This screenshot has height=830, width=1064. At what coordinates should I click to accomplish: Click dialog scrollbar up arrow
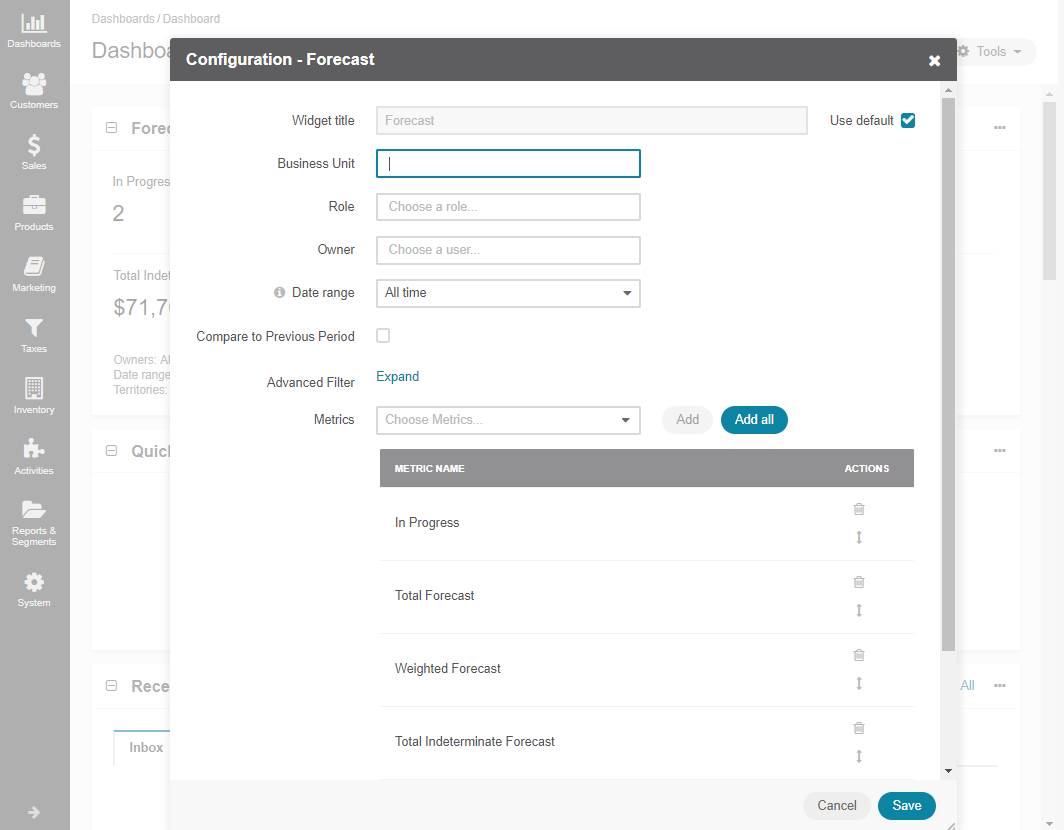point(948,90)
